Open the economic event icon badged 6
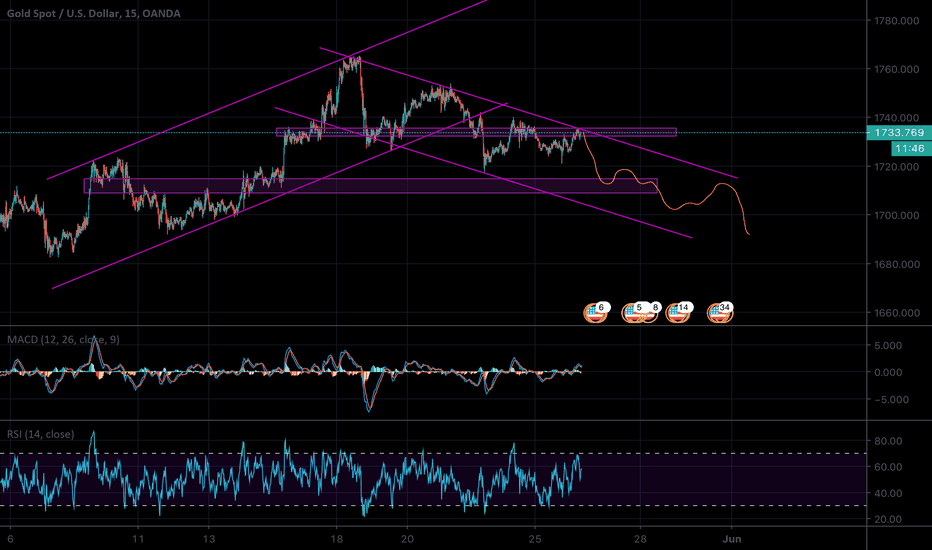The height and width of the screenshot is (550, 932). pos(596,312)
